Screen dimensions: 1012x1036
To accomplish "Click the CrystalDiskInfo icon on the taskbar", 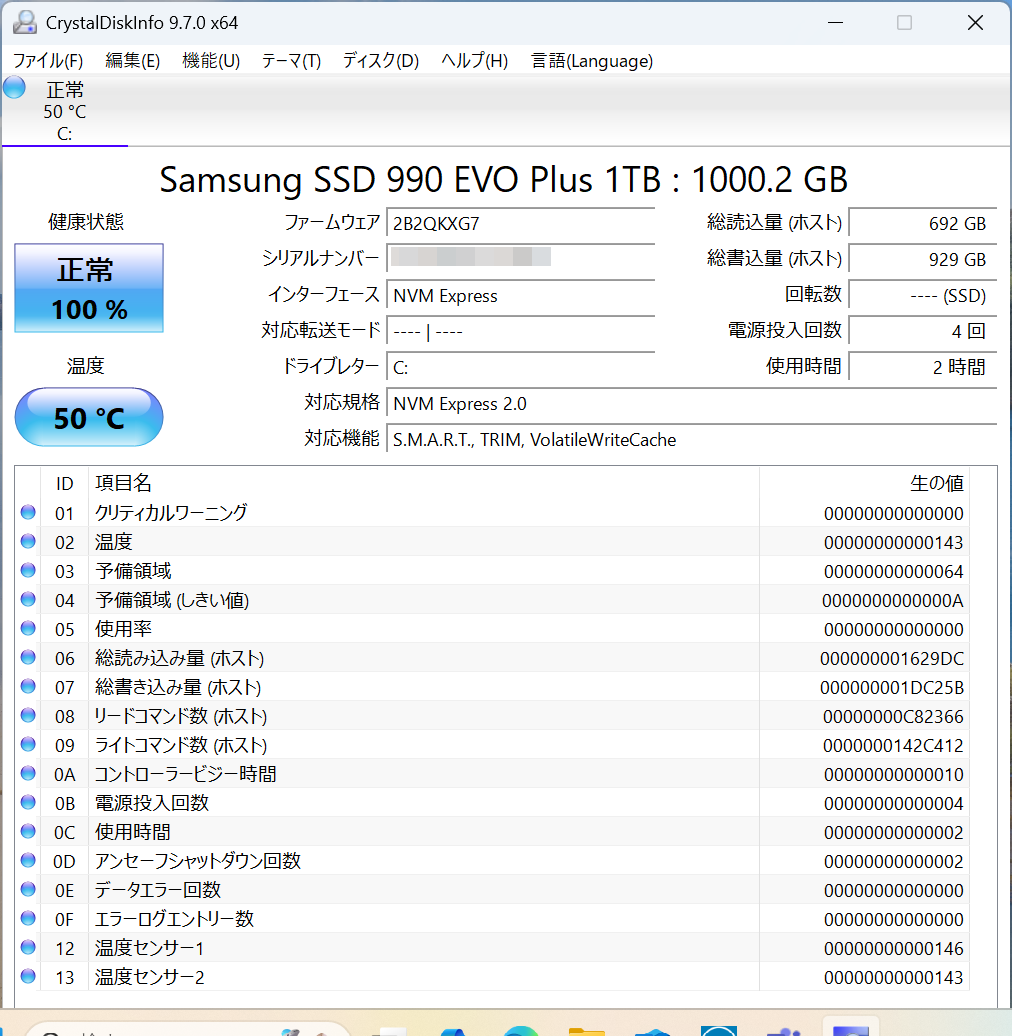I will (850, 1030).
